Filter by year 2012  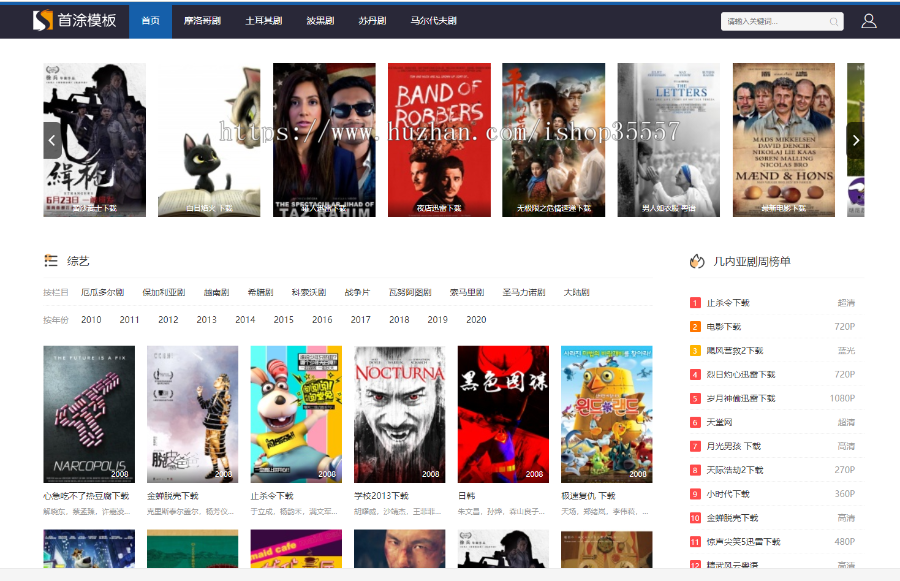point(168,320)
